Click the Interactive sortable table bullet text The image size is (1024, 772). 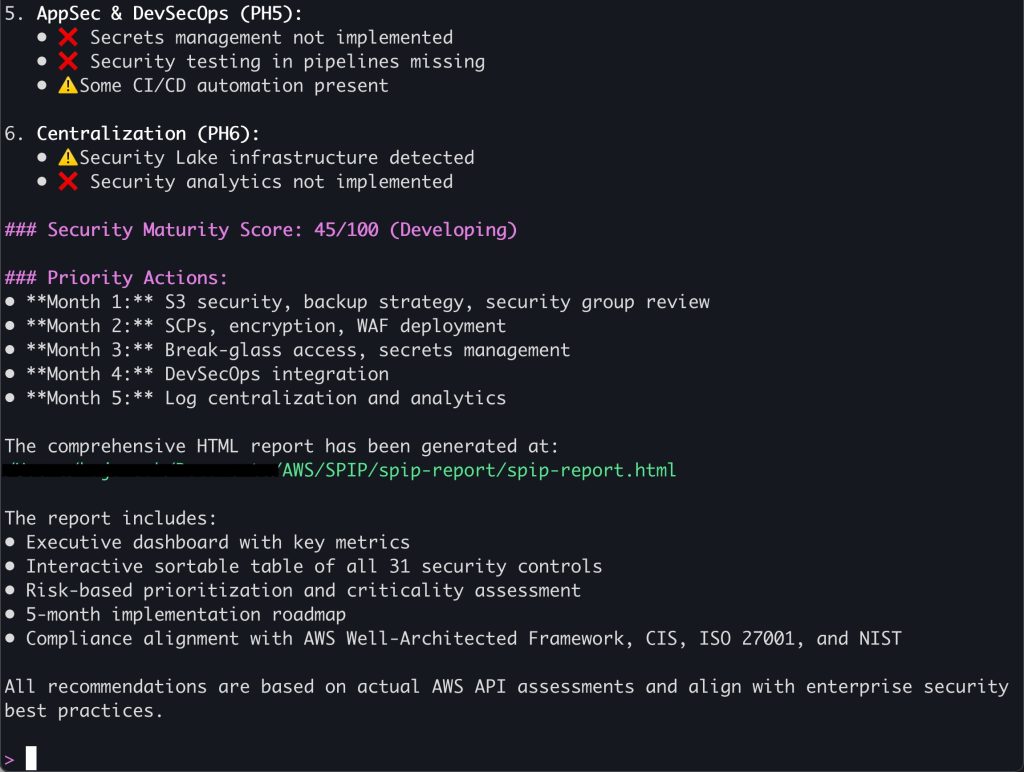[313, 566]
